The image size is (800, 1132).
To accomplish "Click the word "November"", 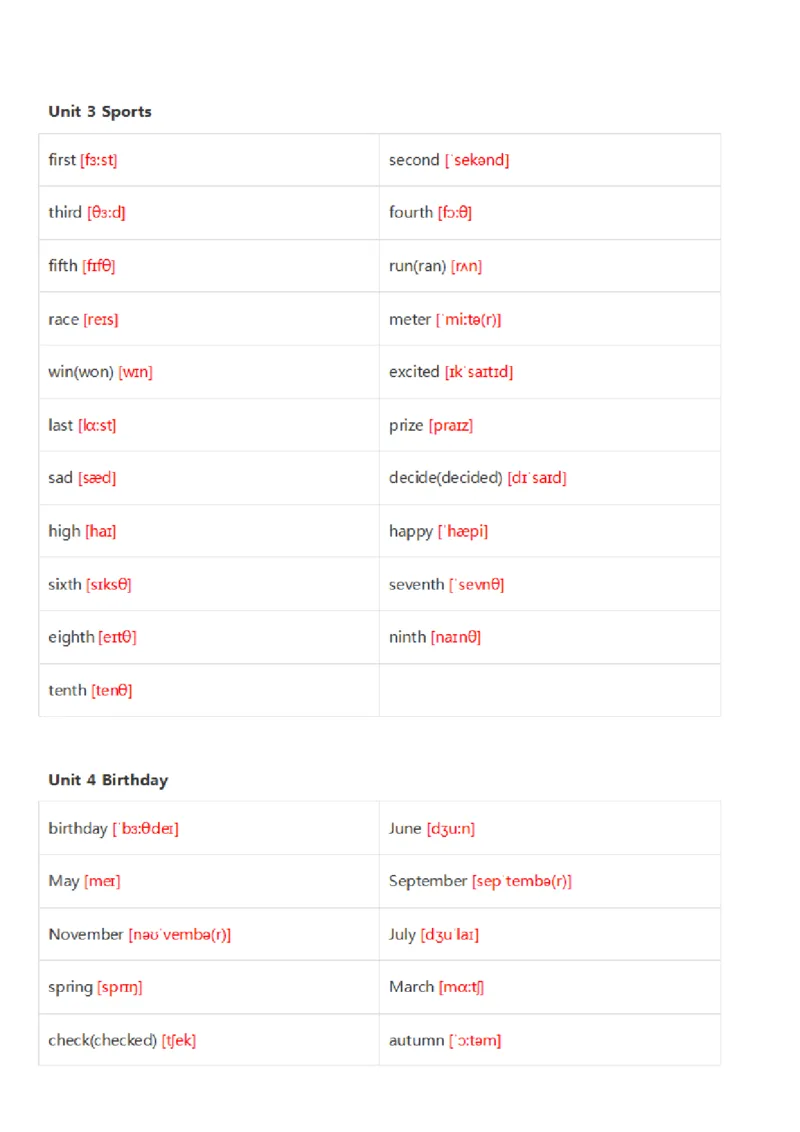I will click(x=86, y=934).
